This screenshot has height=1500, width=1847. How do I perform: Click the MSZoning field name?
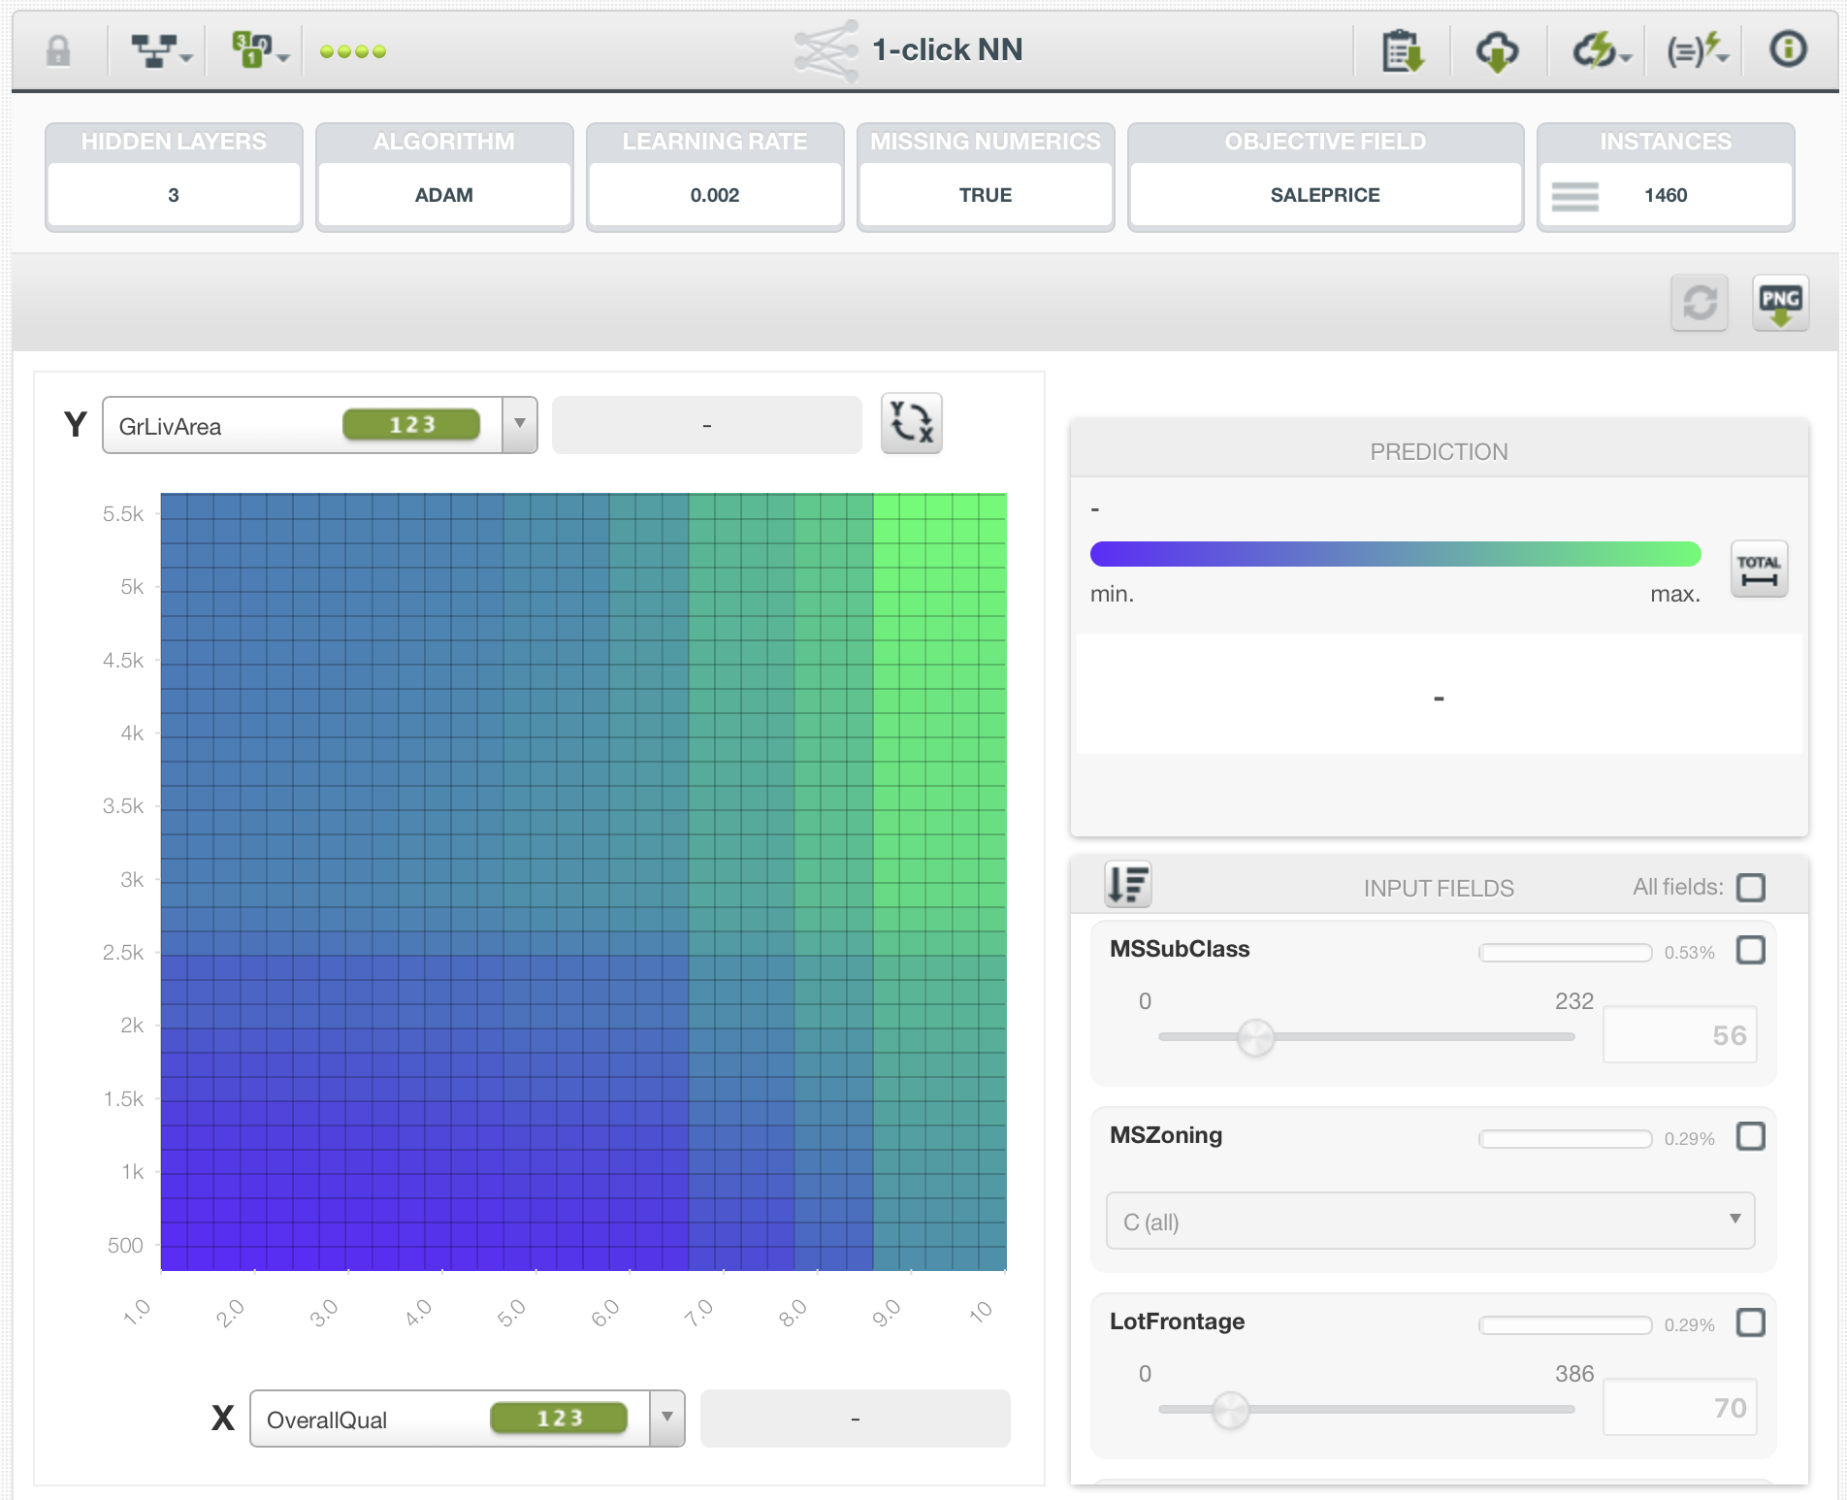(x=1166, y=1135)
